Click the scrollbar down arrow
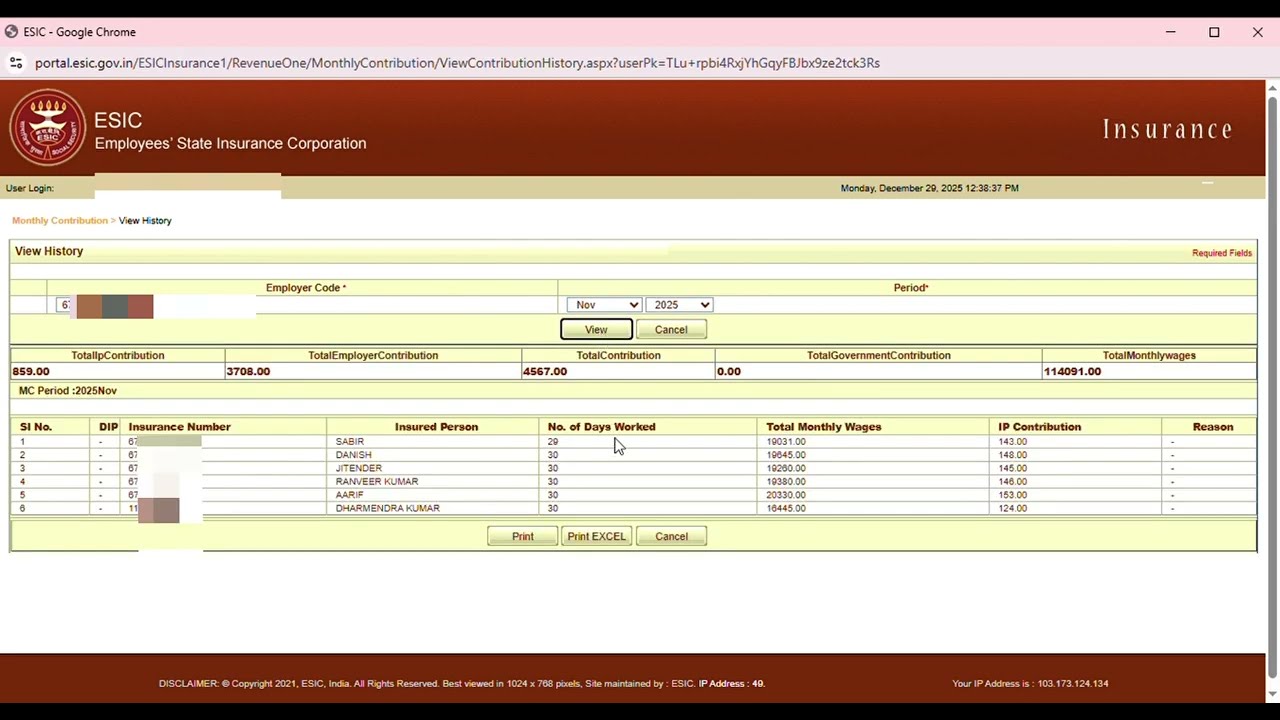Viewport: 1280px width, 720px height. (x=1272, y=693)
